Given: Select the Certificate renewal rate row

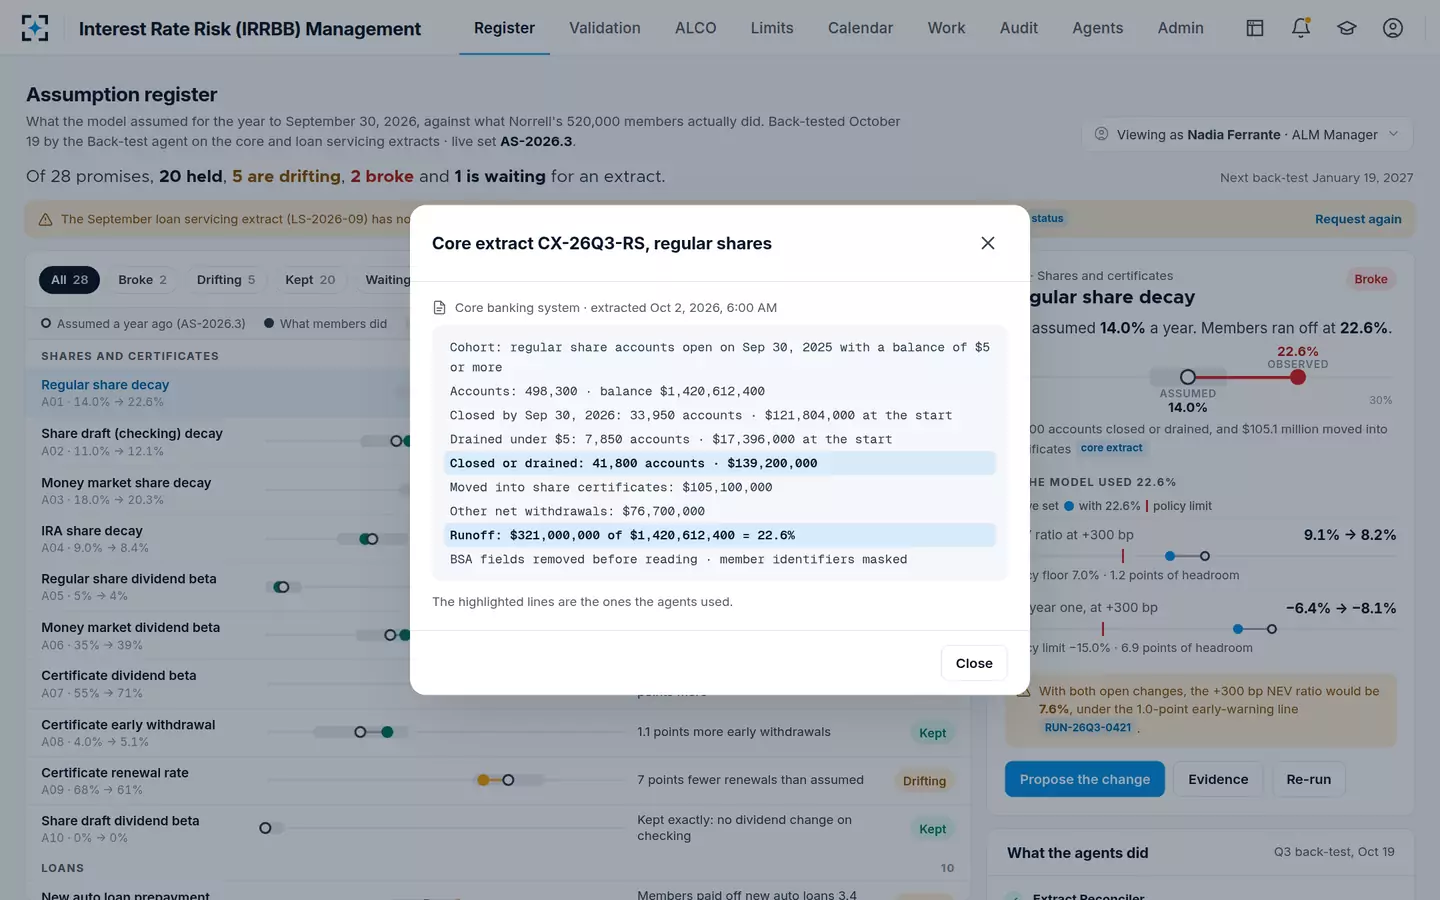Looking at the screenshot, I should point(497,781).
